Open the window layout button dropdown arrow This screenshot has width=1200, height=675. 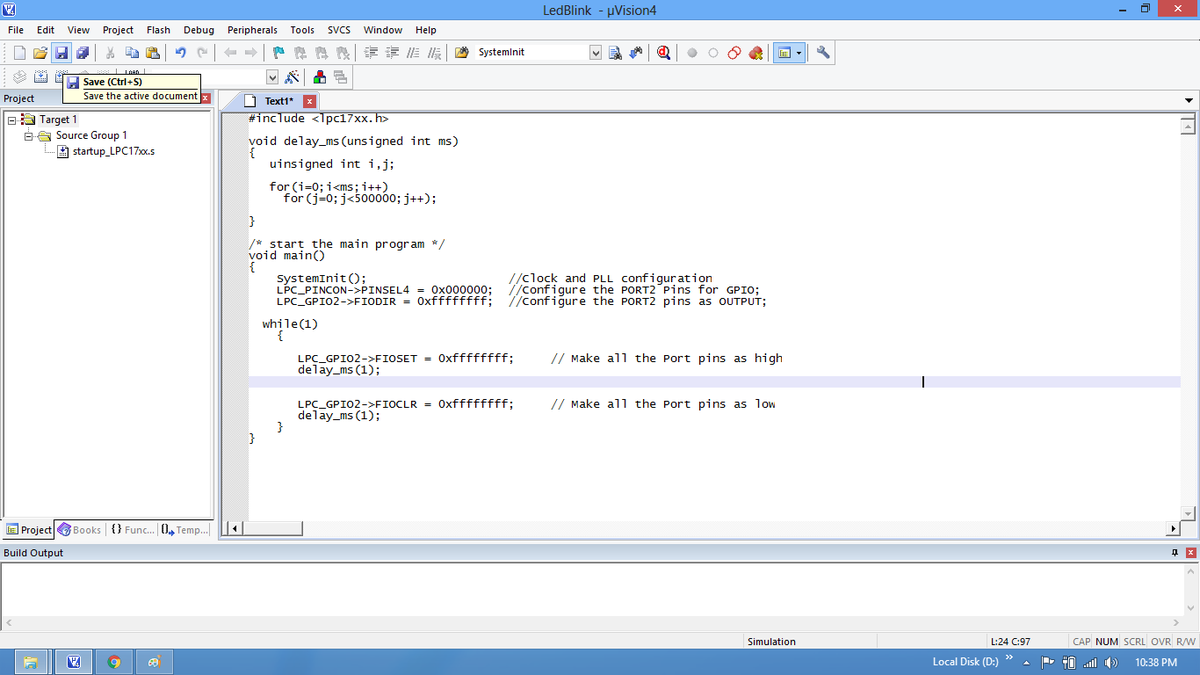[799, 52]
